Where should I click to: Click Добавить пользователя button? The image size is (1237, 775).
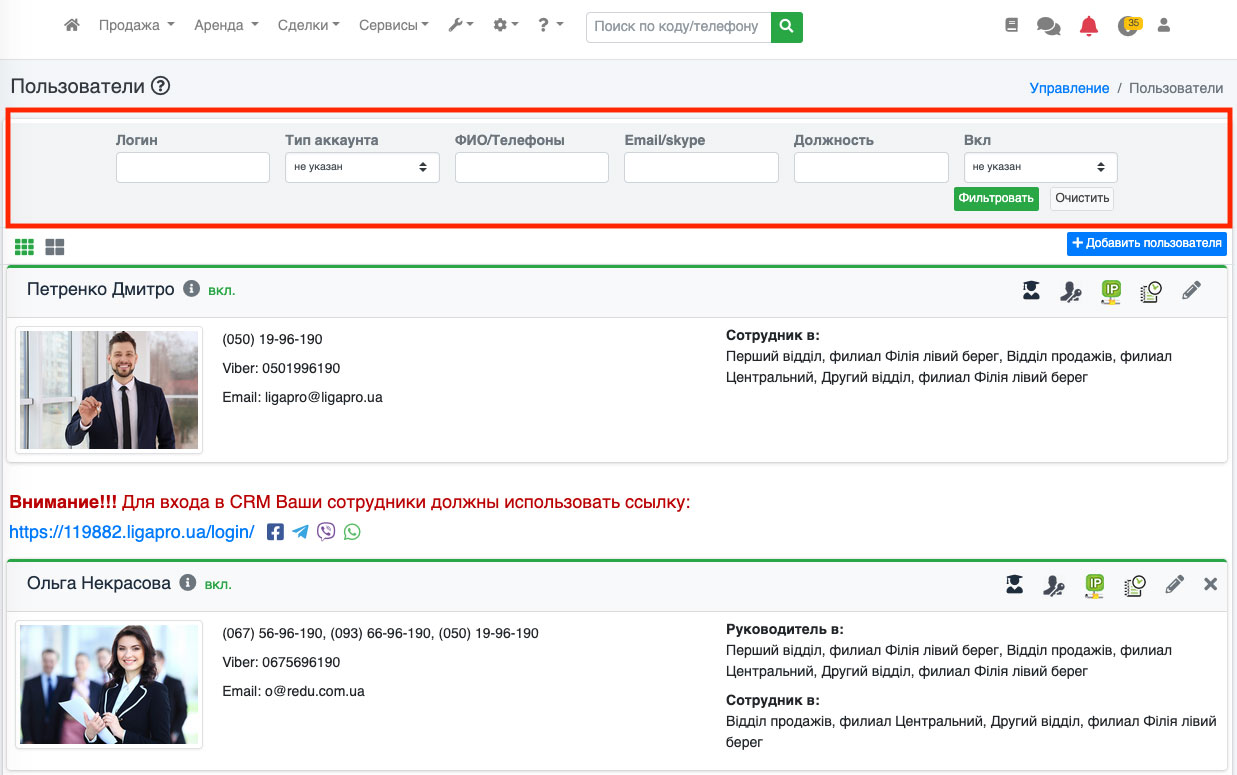pos(1147,243)
